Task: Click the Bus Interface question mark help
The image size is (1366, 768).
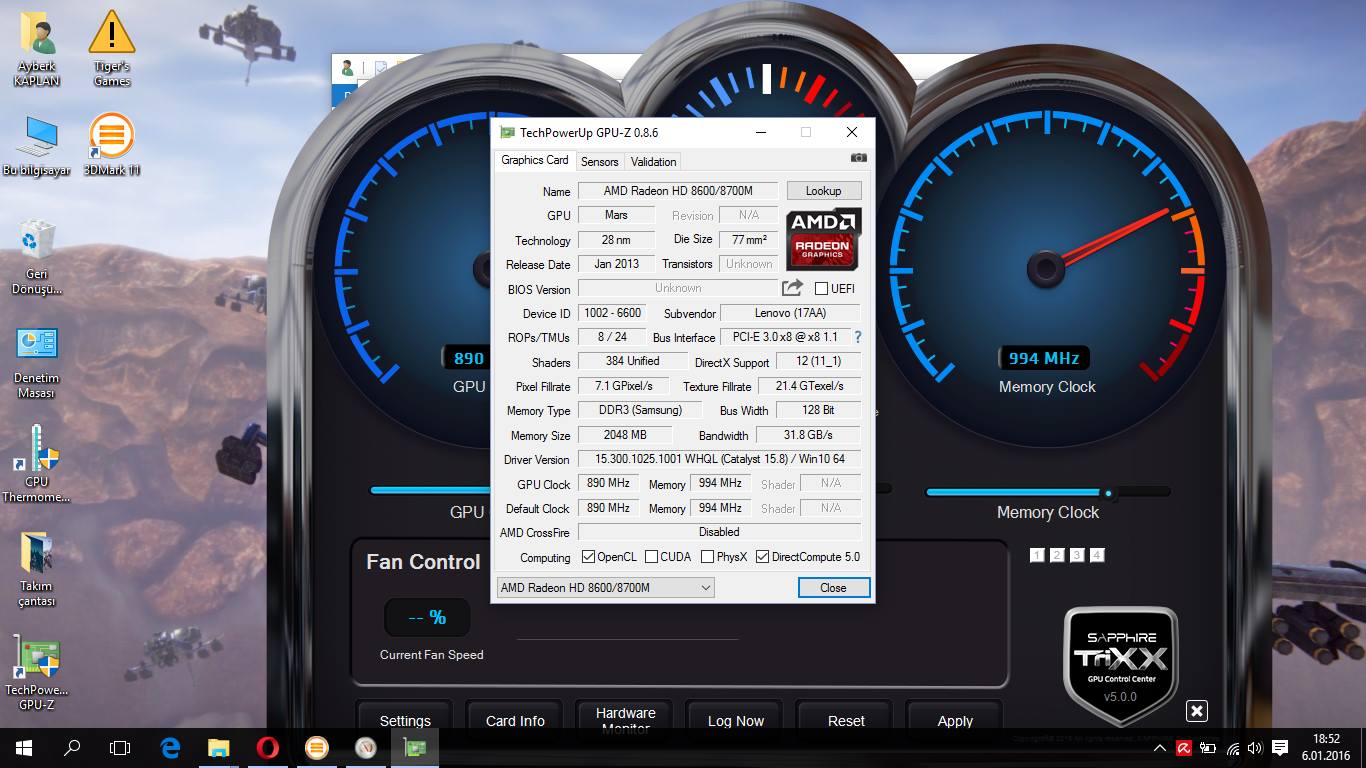Action: 857,337
